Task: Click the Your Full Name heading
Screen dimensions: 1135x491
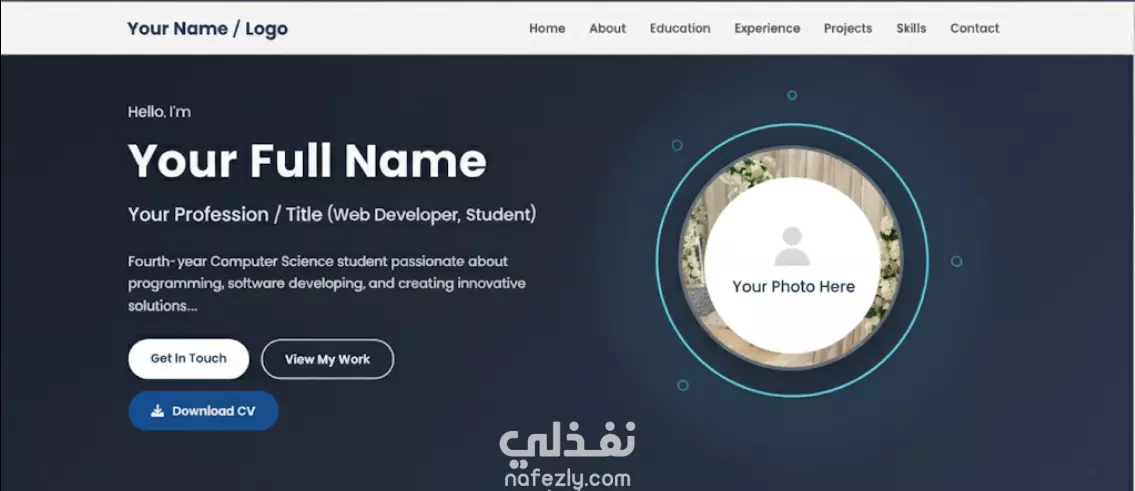Action: [x=308, y=161]
